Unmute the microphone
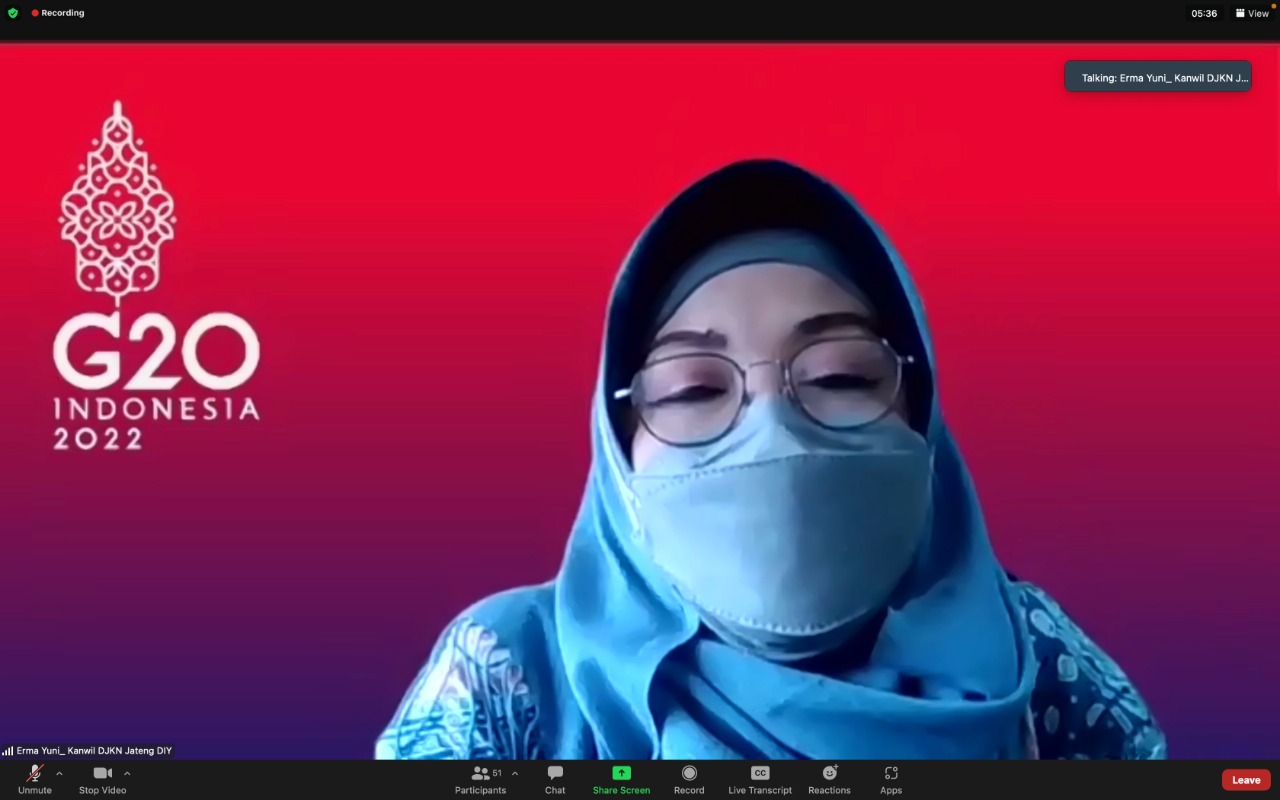This screenshot has height=800, width=1280. click(35, 779)
